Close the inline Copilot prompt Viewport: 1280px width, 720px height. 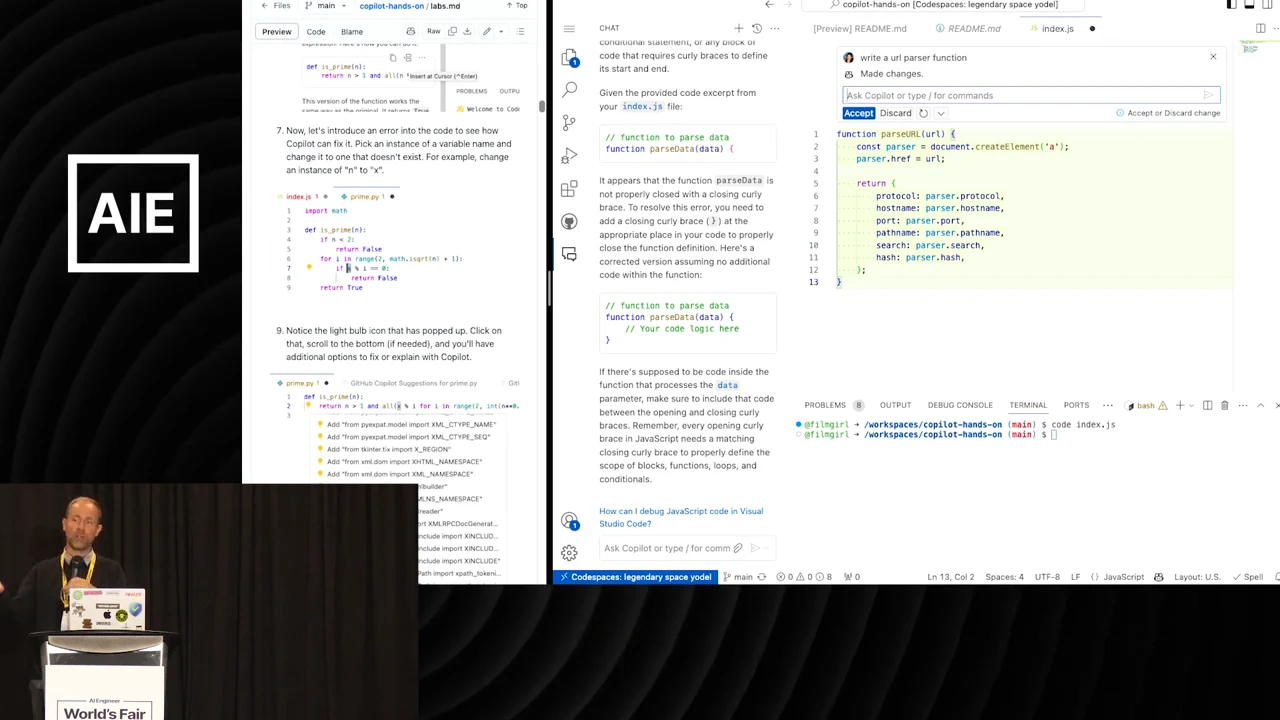1213,57
